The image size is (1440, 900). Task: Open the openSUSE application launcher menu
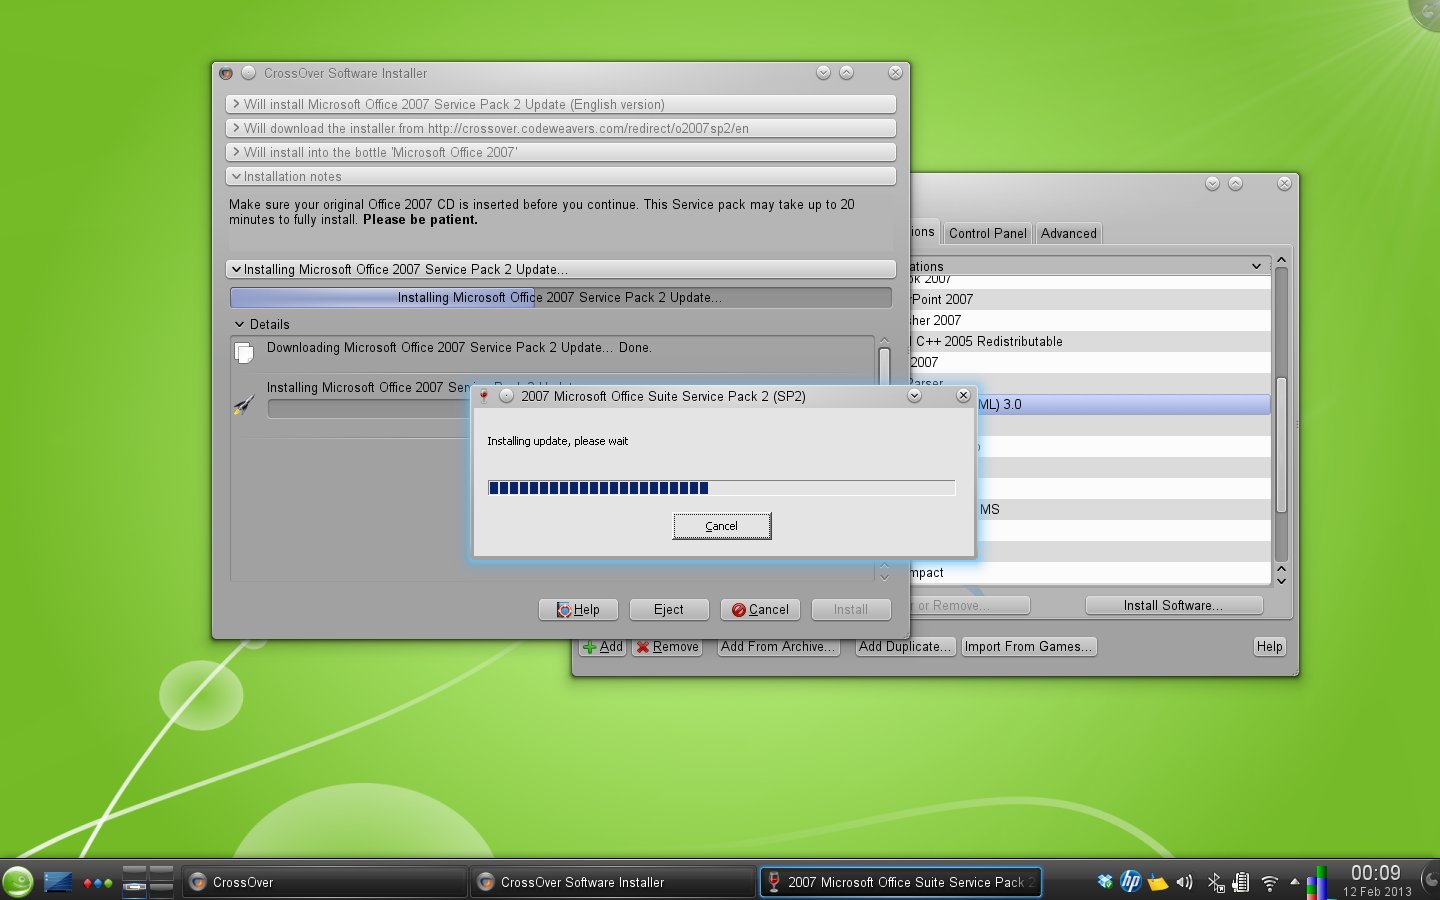click(x=18, y=882)
